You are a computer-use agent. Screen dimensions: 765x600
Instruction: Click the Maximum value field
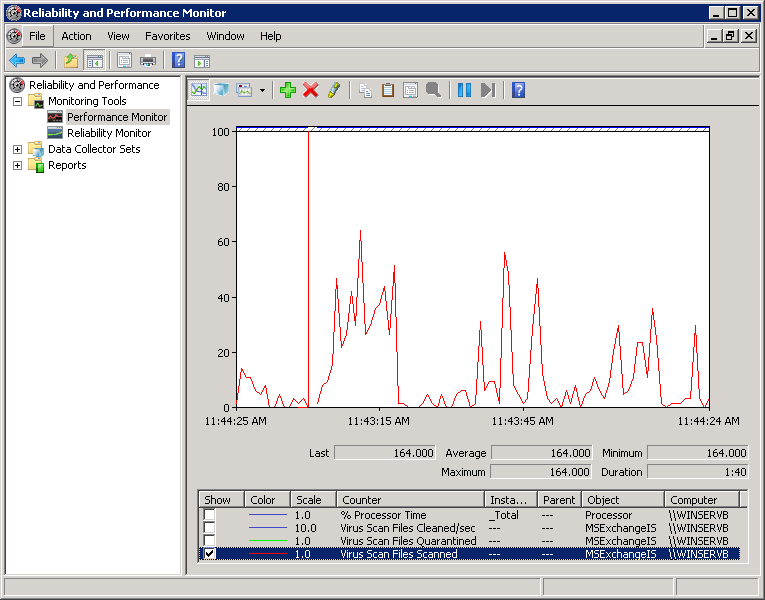541,472
